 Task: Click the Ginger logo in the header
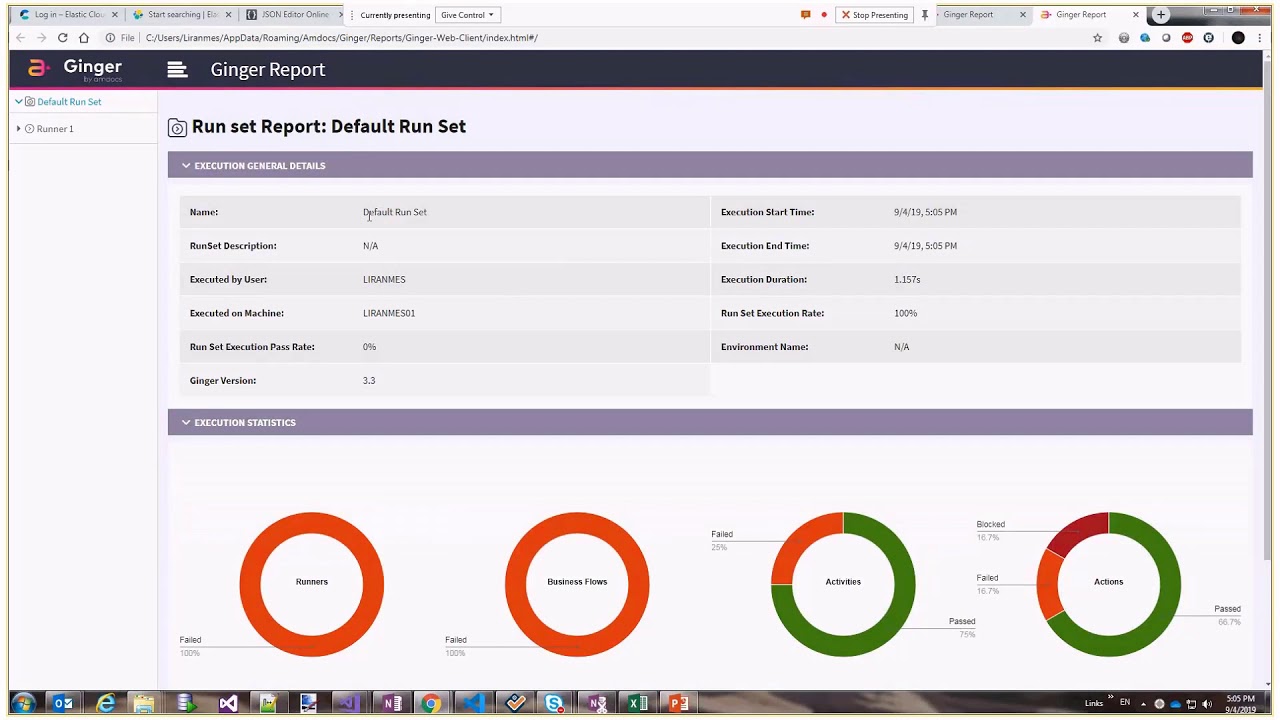pos(75,69)
